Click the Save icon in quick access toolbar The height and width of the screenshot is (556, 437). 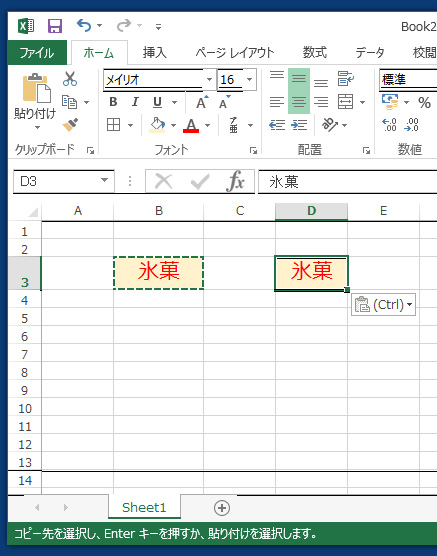pyautogui.click(x=55, y=26)
